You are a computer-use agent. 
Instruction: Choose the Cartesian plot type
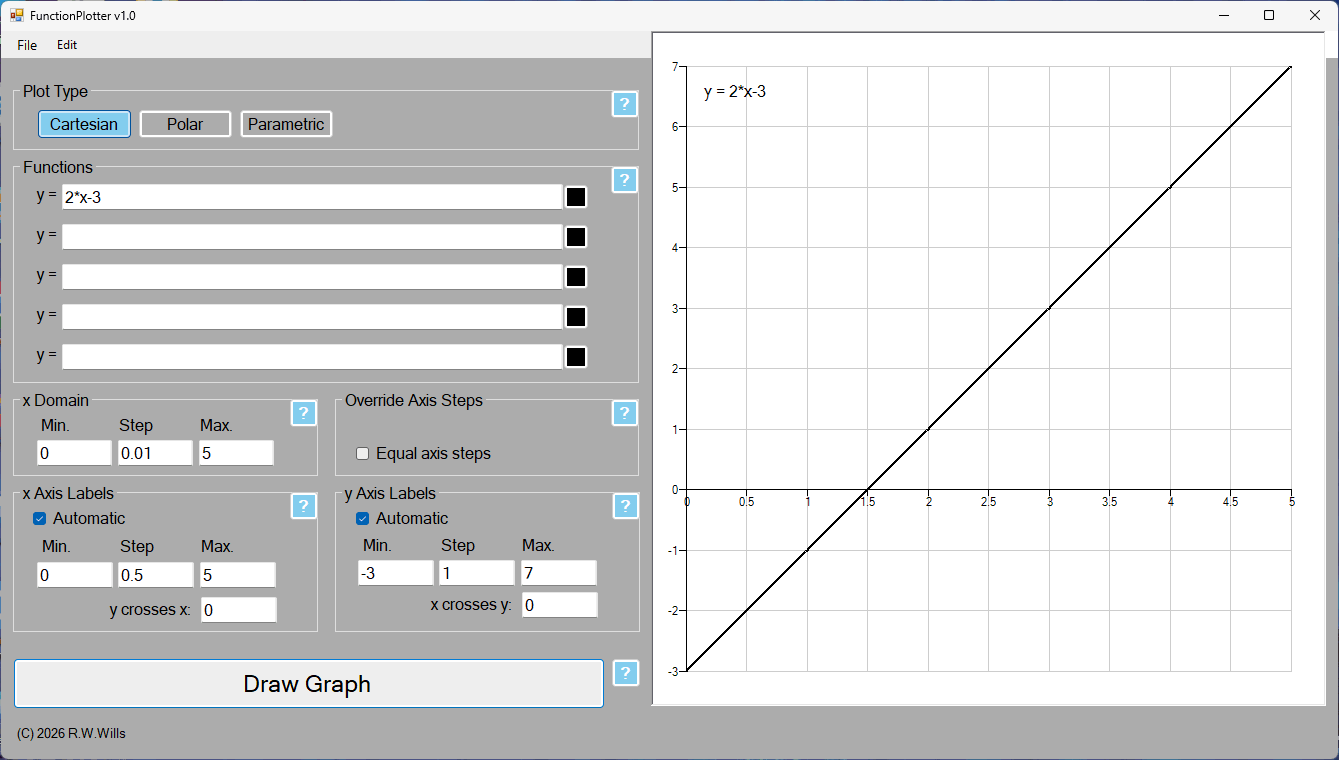coord(84,124)
